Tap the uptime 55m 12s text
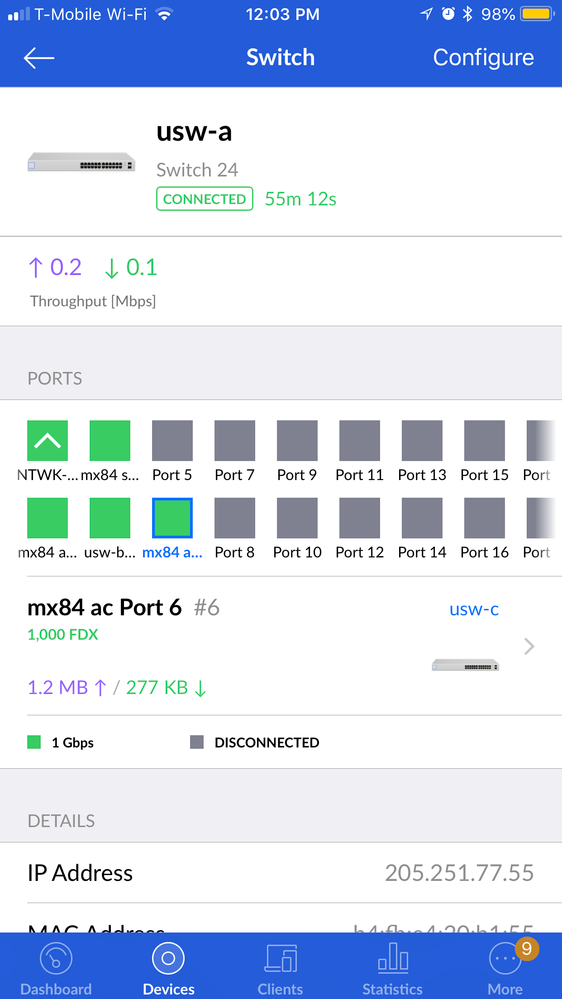Viewport: 562px width, 999px height. [301, 199]
